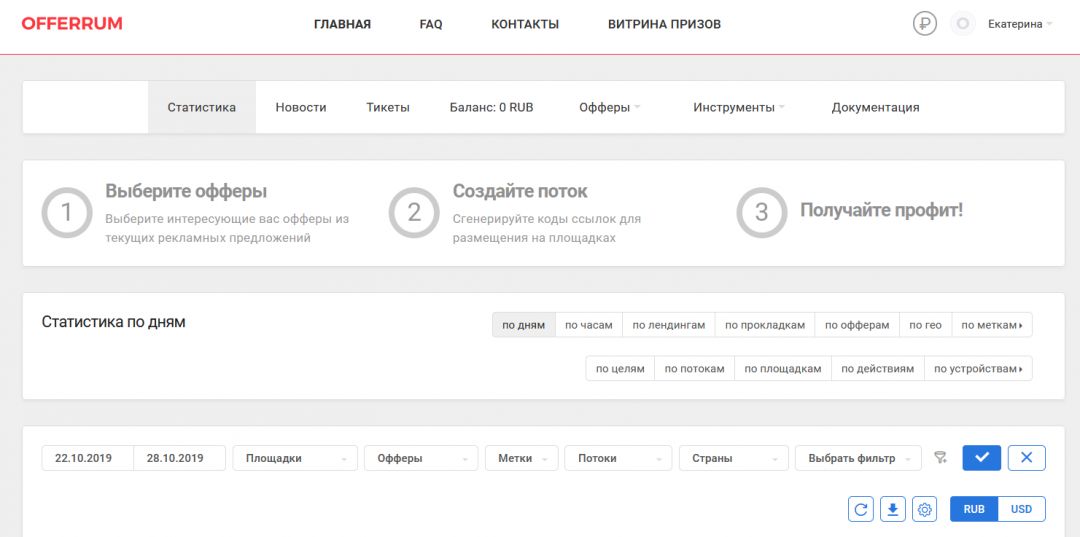Show statistics по площадкам
Screen dimensions: 1080x537
point(783,368)
